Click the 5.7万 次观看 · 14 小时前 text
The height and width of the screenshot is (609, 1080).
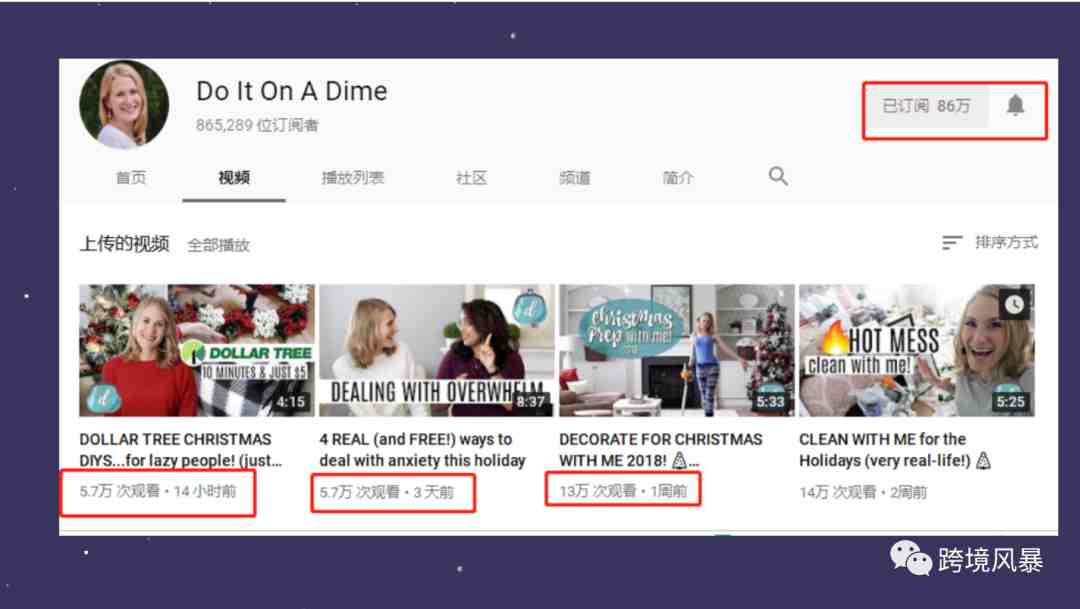click(x=158, y=491)
